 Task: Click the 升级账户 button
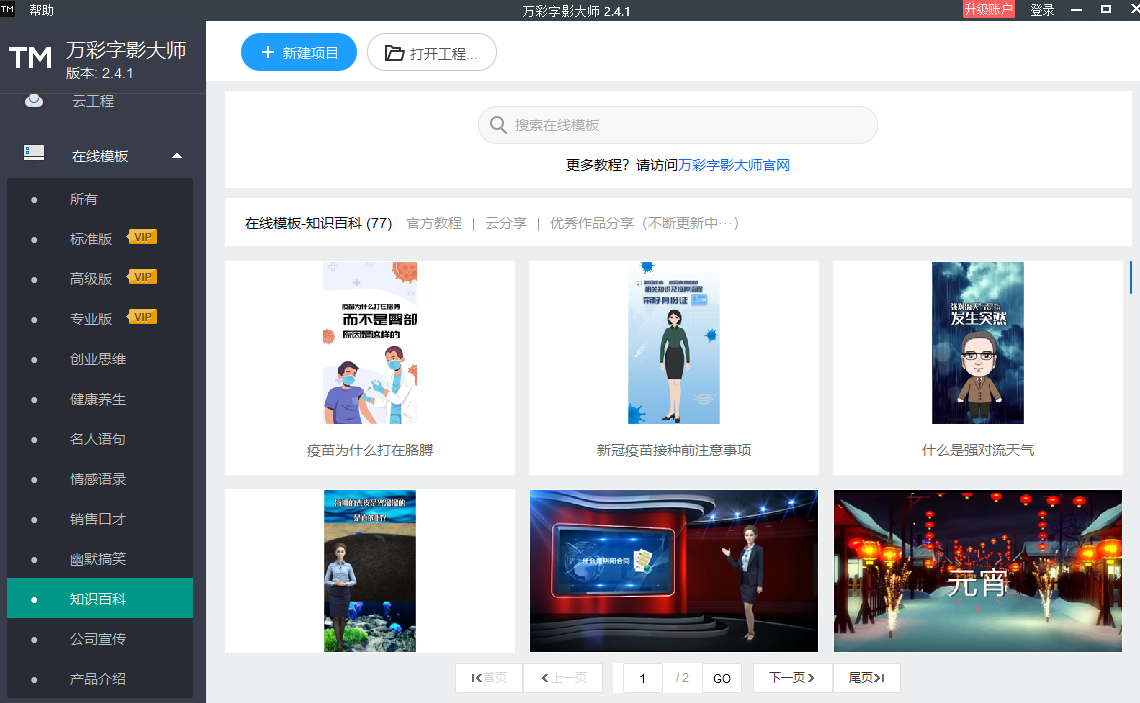pyautogui.click(x=989, y=8)
